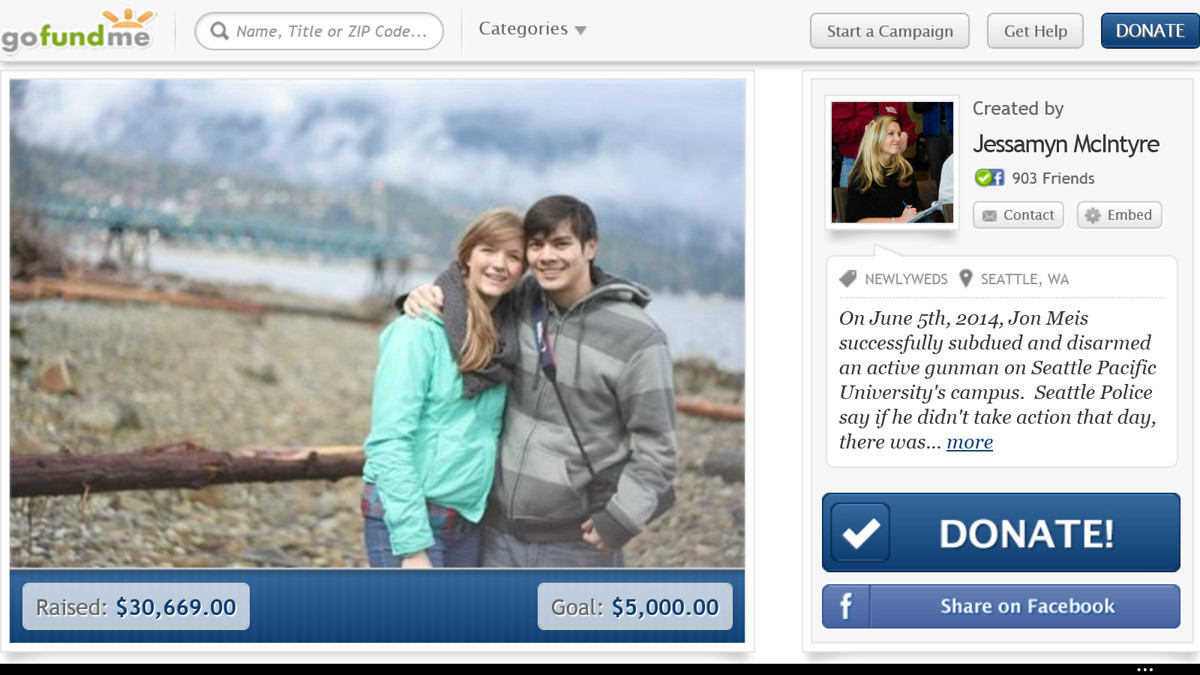Image resolution: width=1200 pixels, height=675 pixels.
Task: Click the magnifier icon in search box
Action: tap(220, 32)
